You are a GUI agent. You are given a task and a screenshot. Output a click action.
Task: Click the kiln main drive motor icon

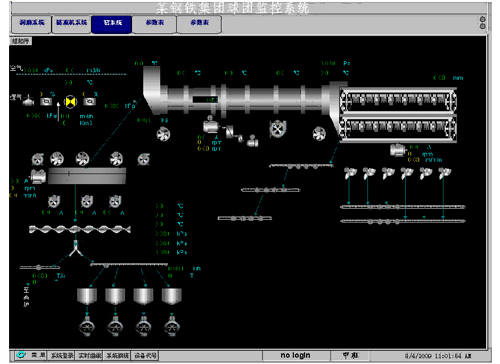click(211, 126)
